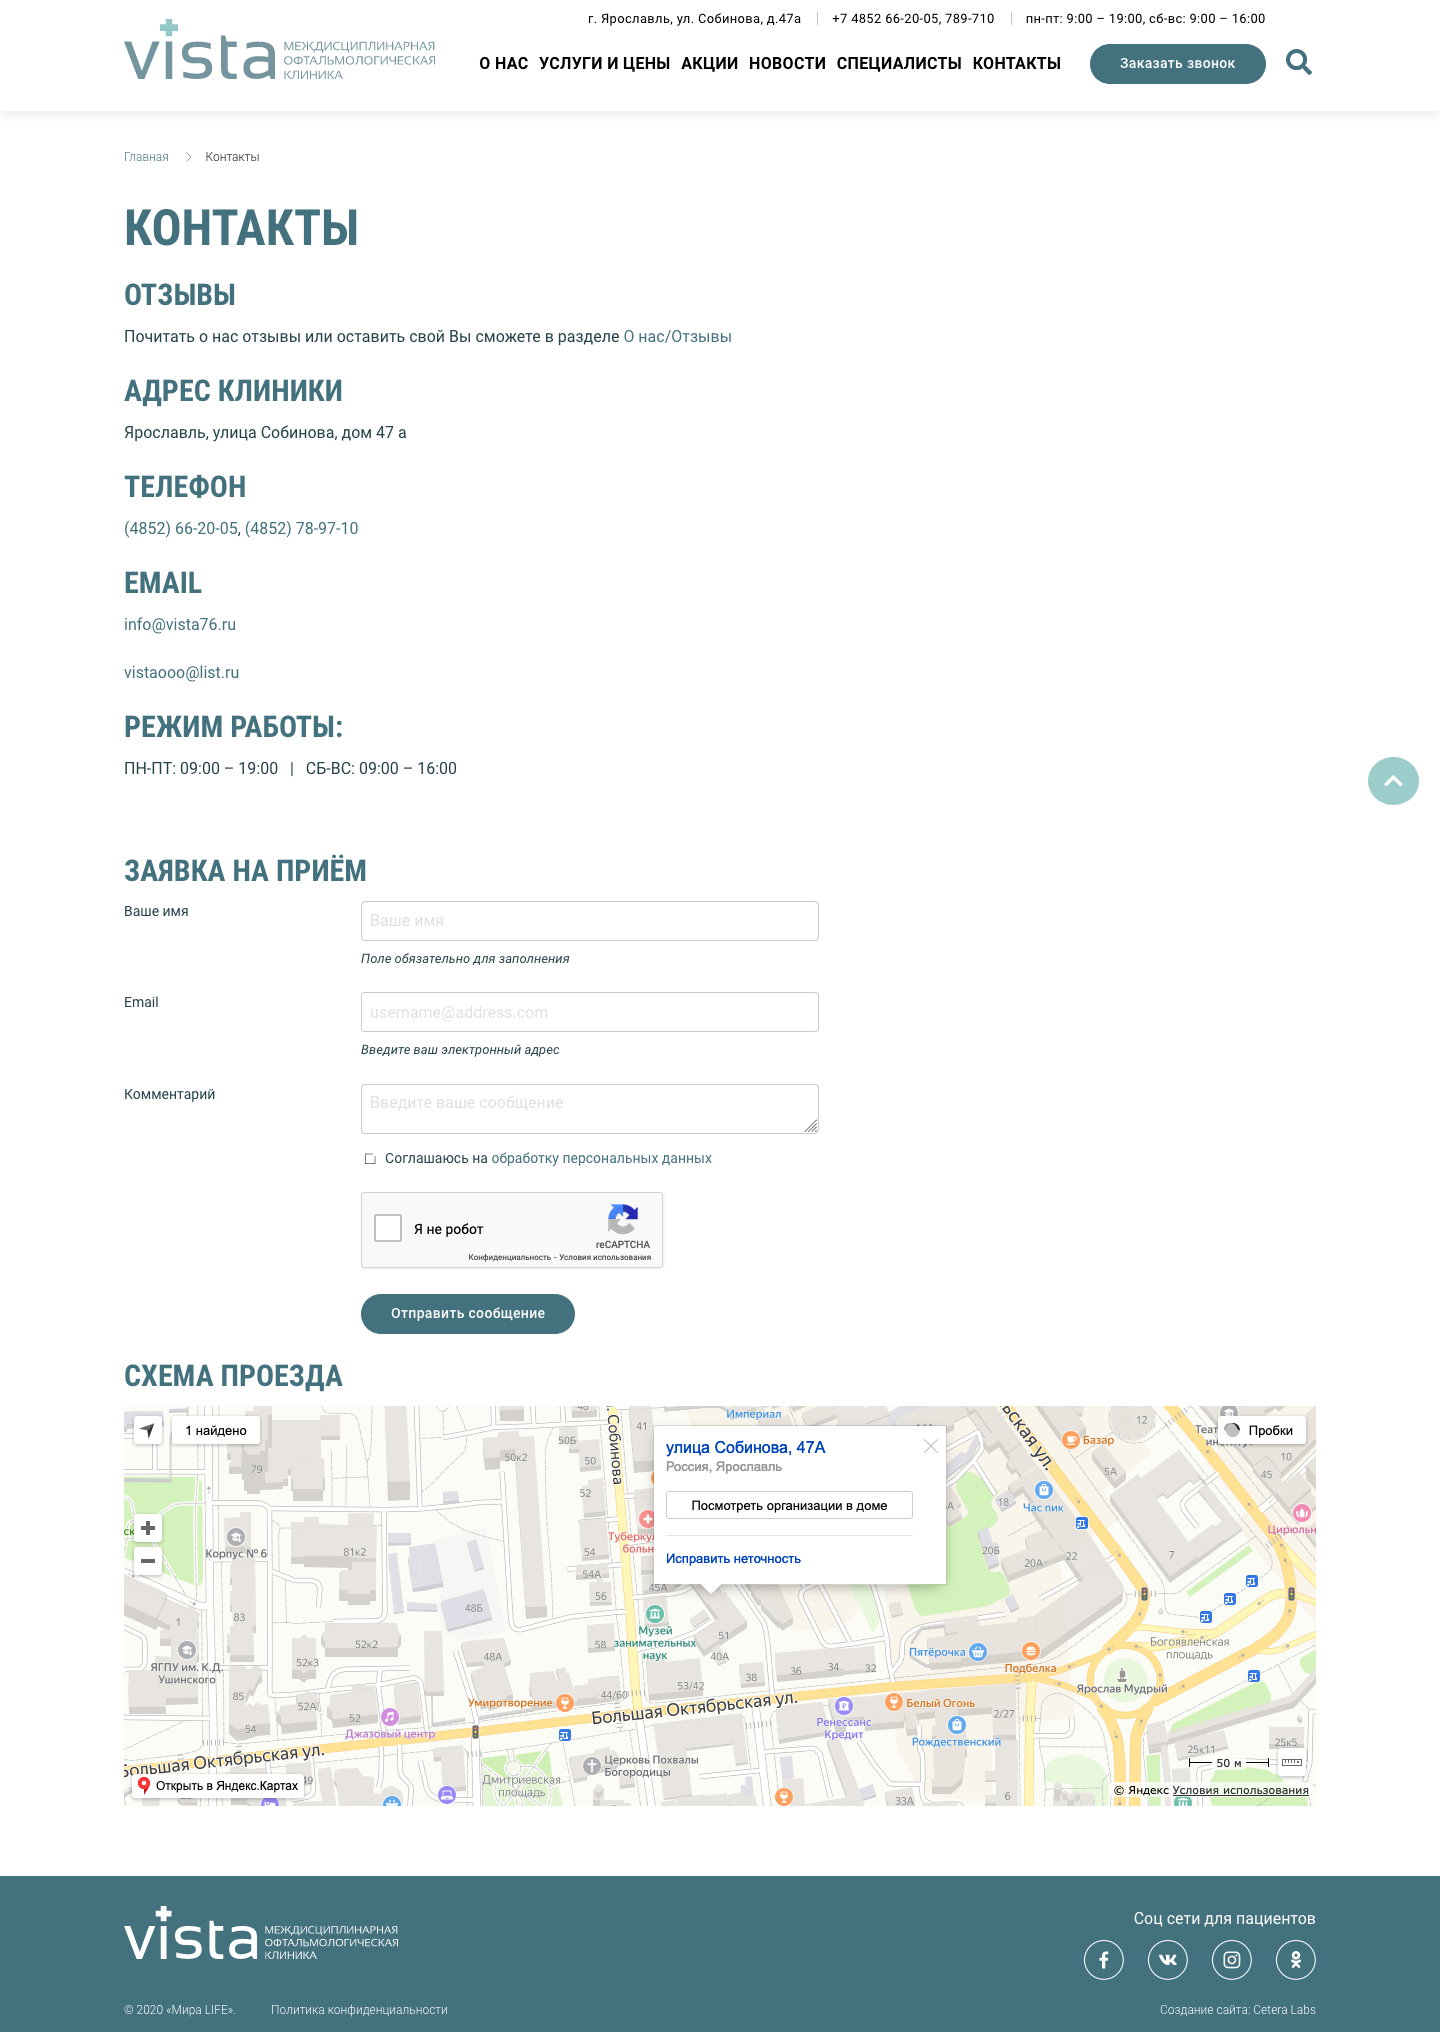The height and width of the screenshot is (2032, 1440).
Task: Submit form via 'Отправить сообщение' button
Action: point(467,1314)
